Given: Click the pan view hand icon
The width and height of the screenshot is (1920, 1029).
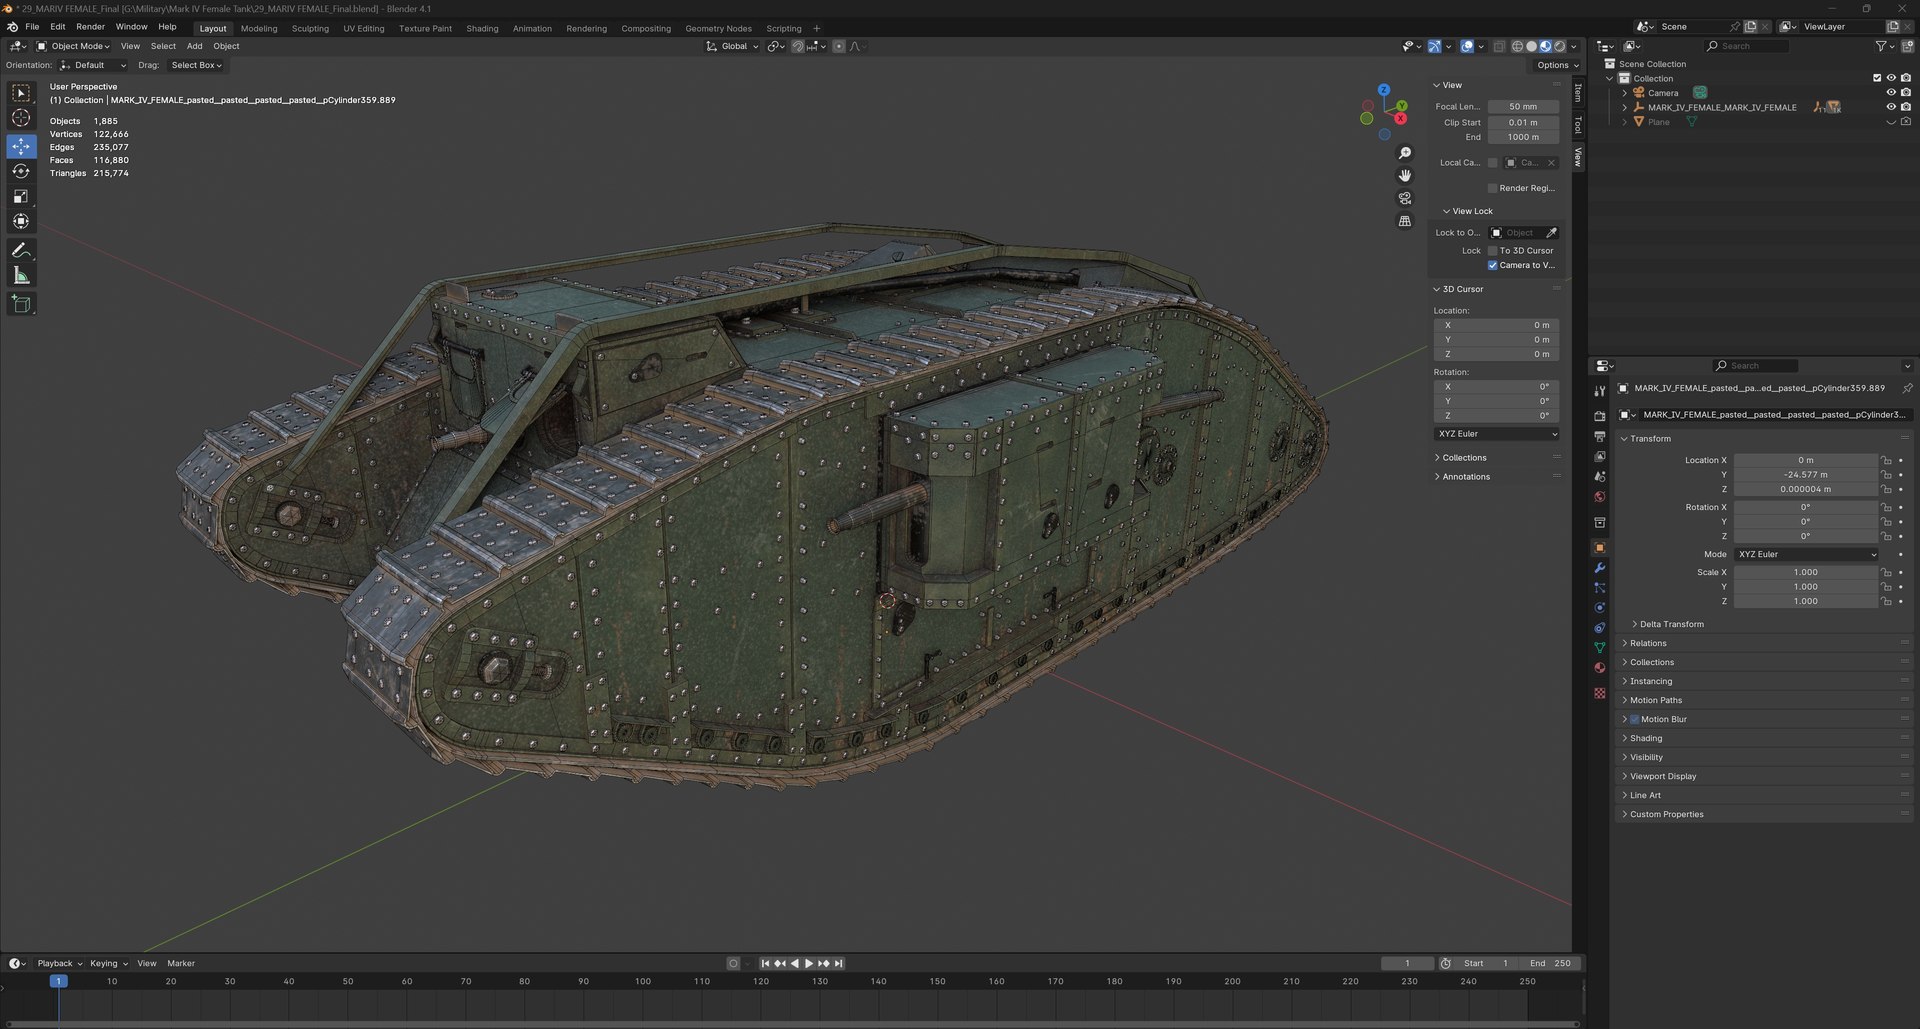Looking at the screenshot, I should click(1405, 175).
